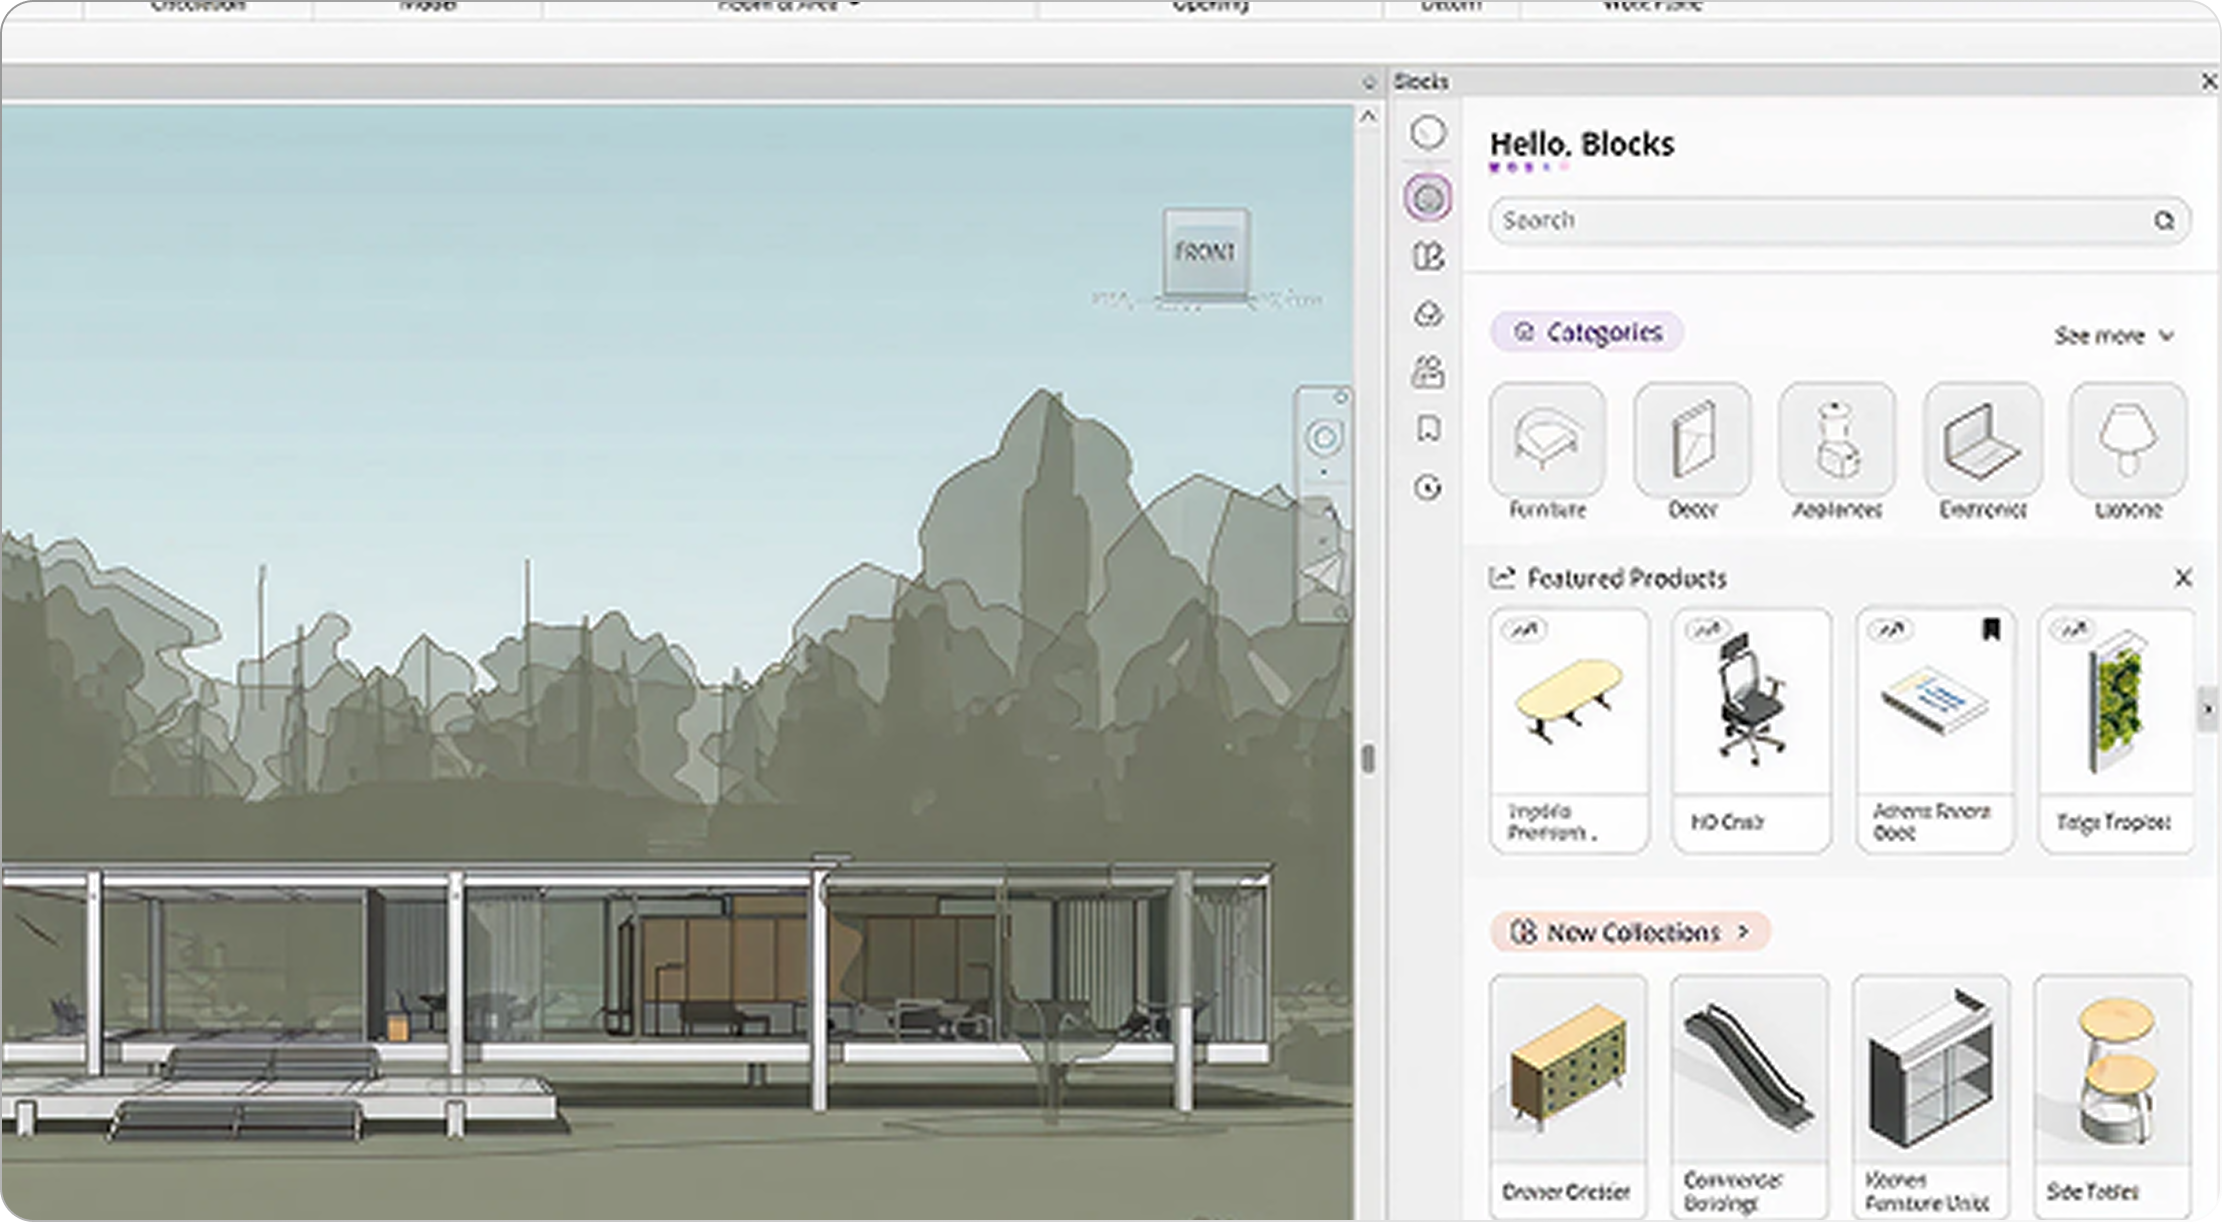Click the viewport vertical scrollbar up arrow
The height and width of the screenshot is (1222, 2222).
pyautogui.click(x=1368, y=117)
